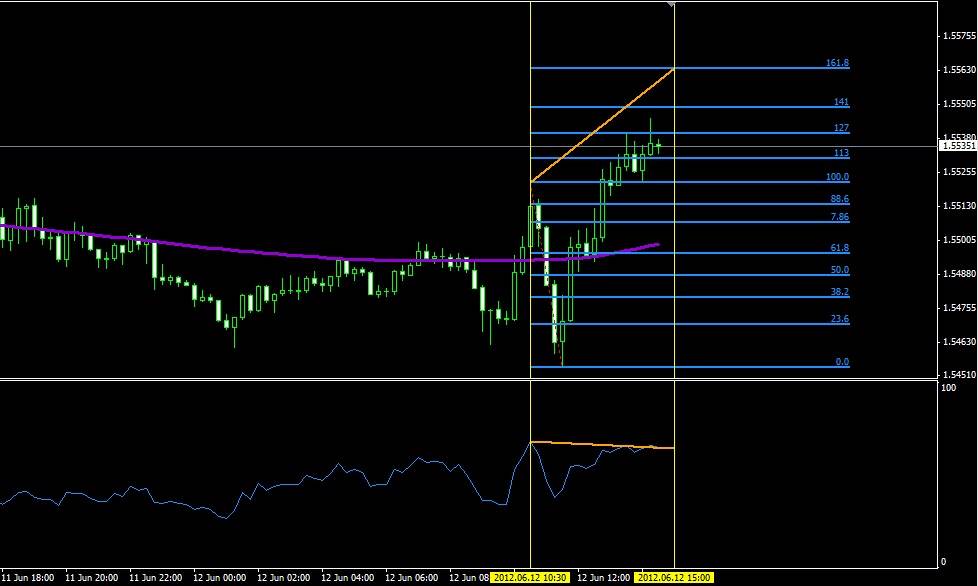
Task: Click the 141 Fibonacci level label
Action: tap(840, 101)
